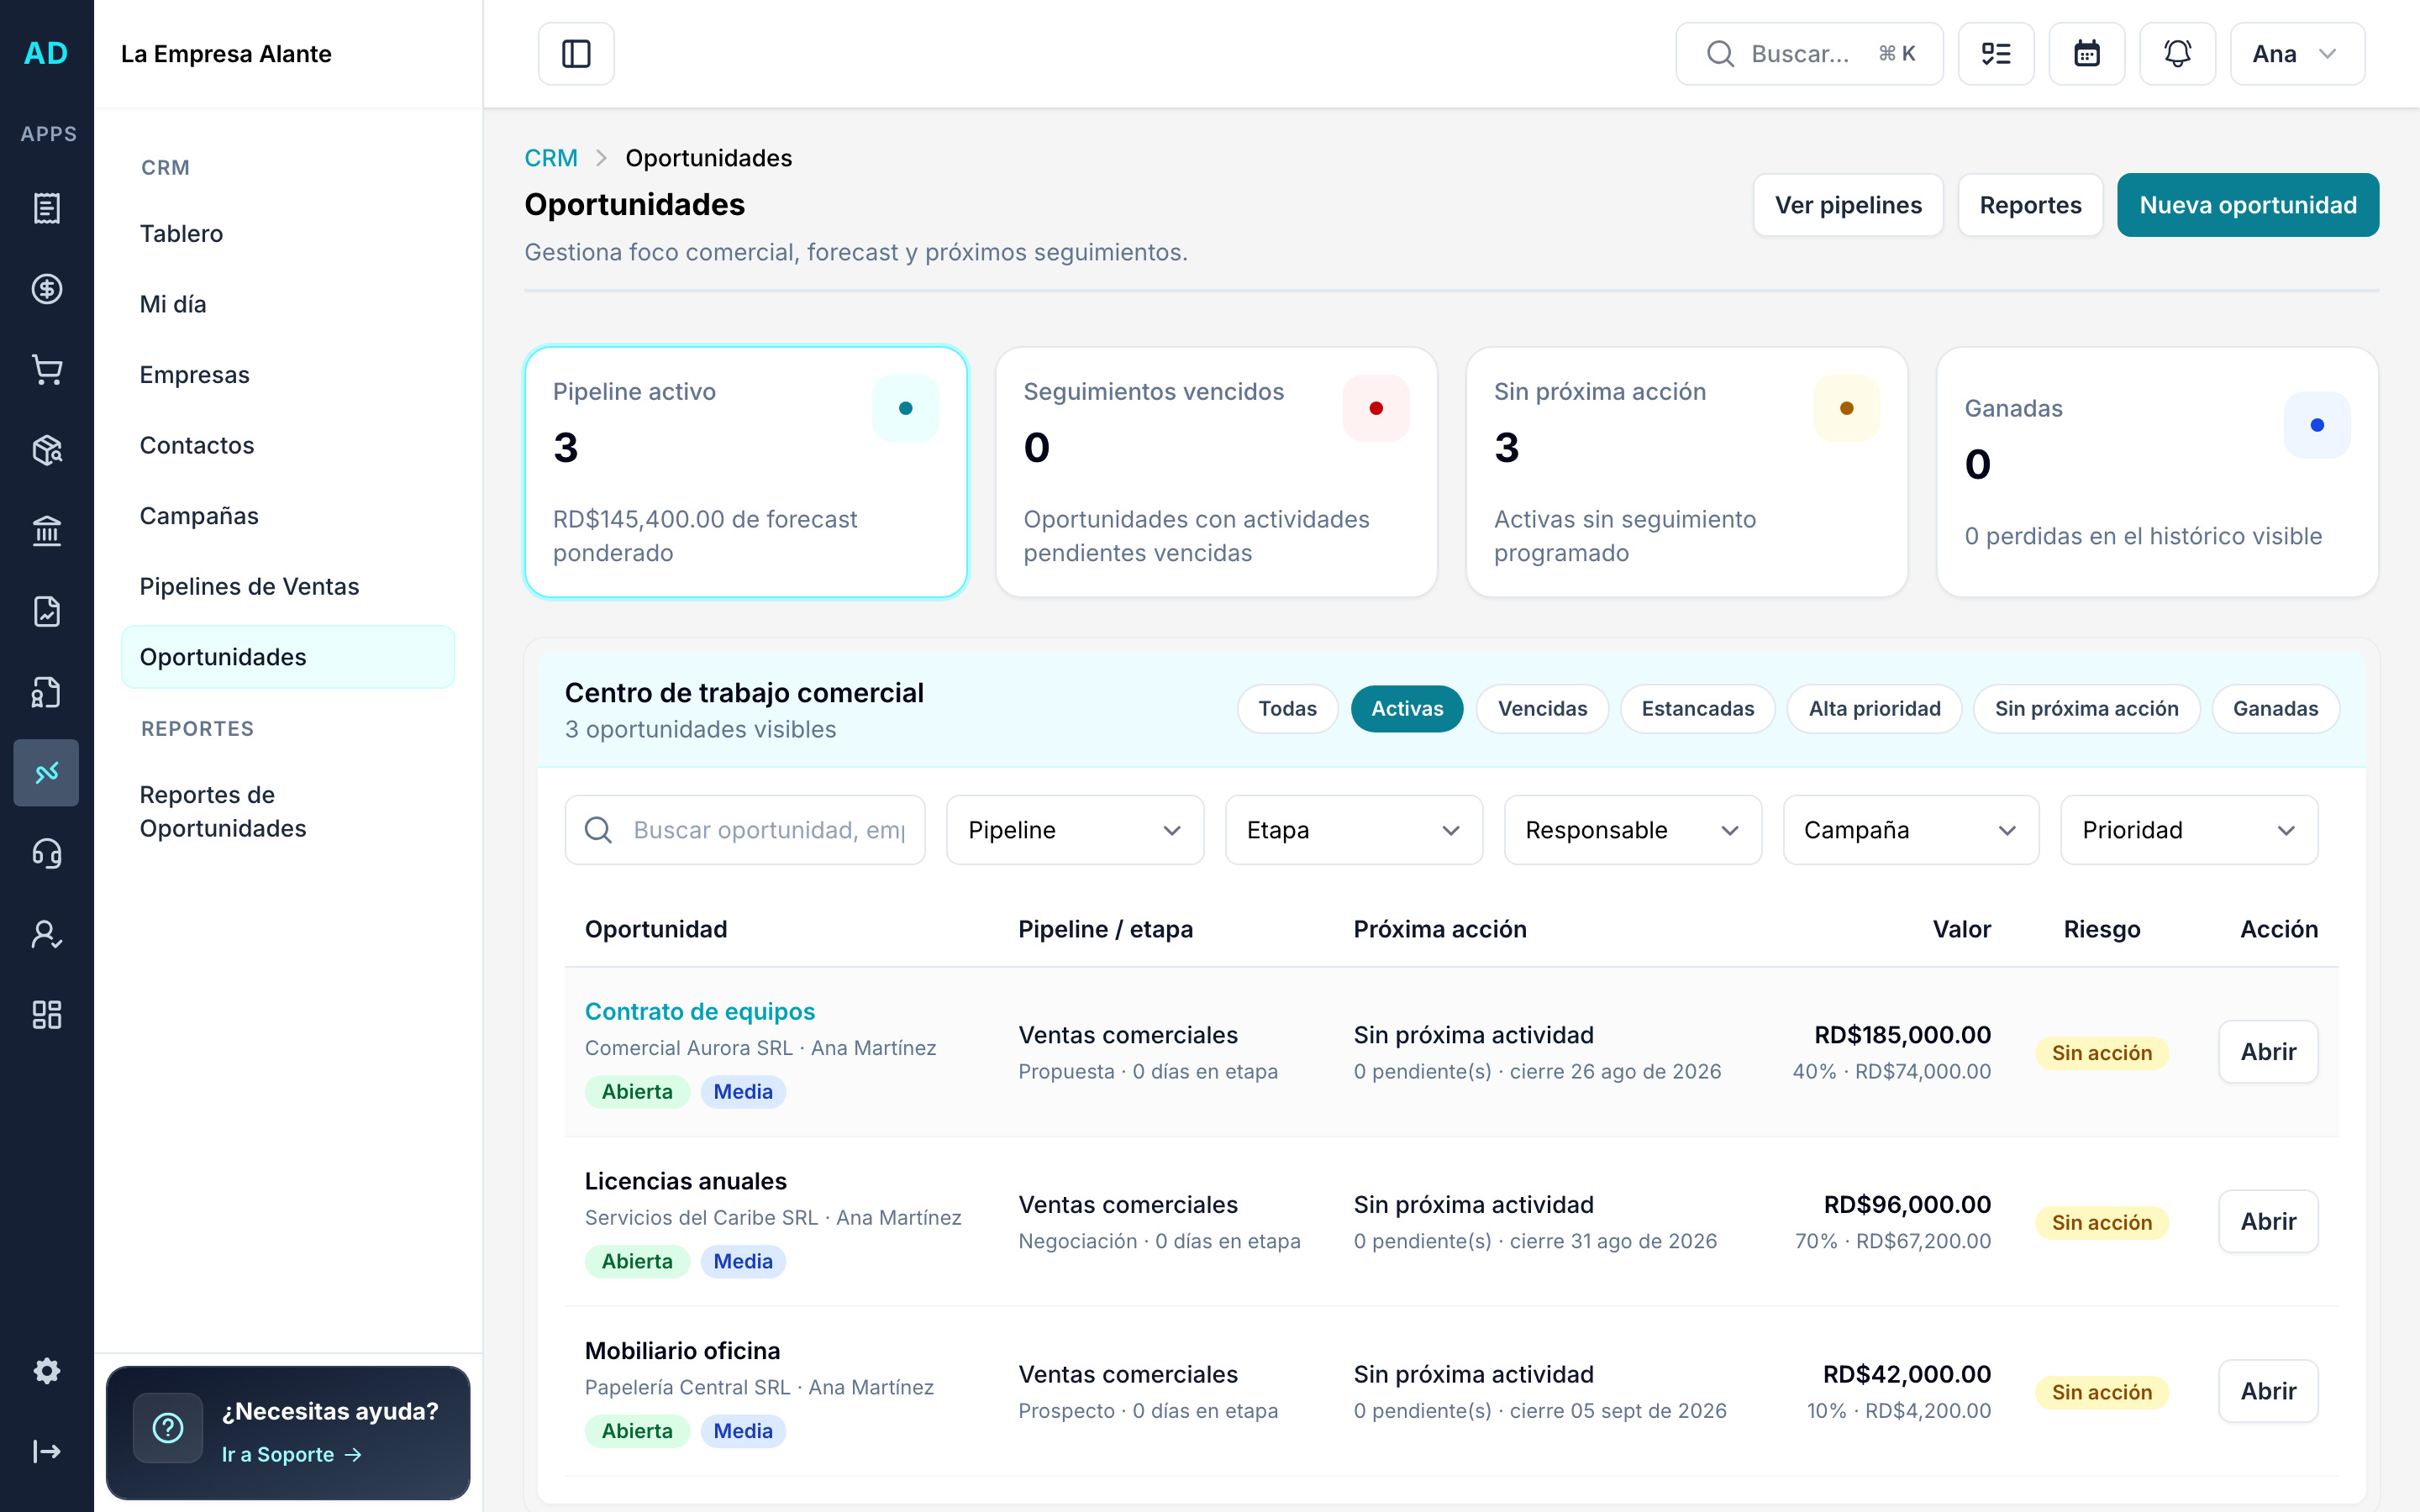The height and width of the screenshot is (1512, 2420).
Task: Click the Ver pipelines button
Action: tap(1848, 205)
